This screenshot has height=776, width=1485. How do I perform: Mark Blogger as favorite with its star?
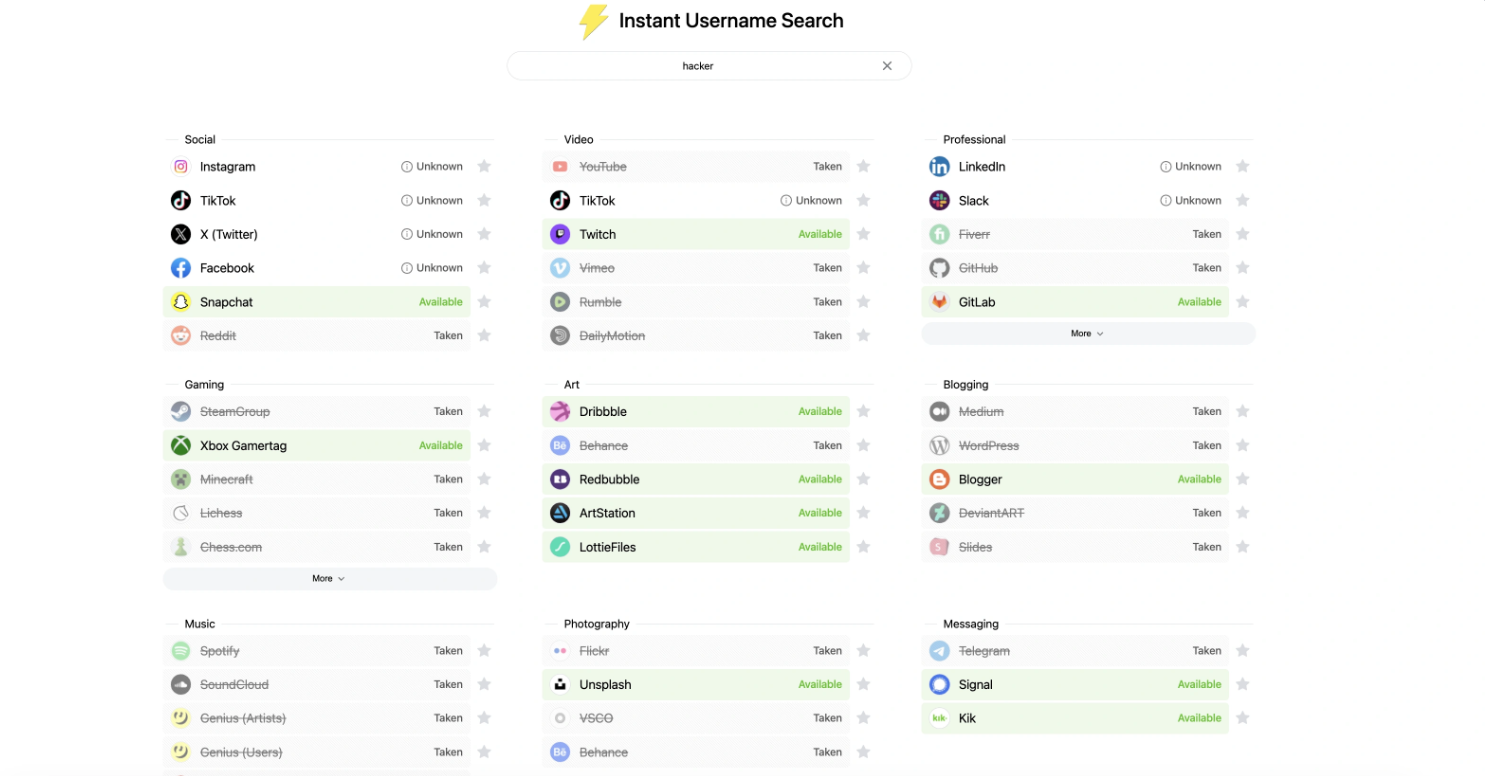point(1242,480)
